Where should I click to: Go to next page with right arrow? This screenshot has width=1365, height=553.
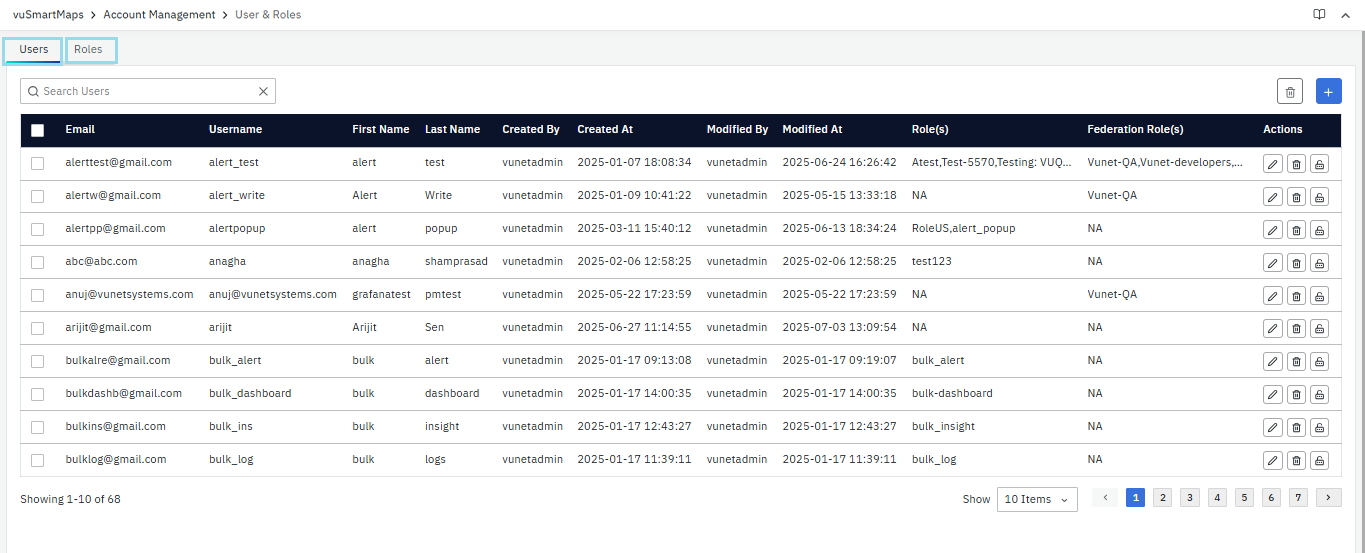(1328, 498)
